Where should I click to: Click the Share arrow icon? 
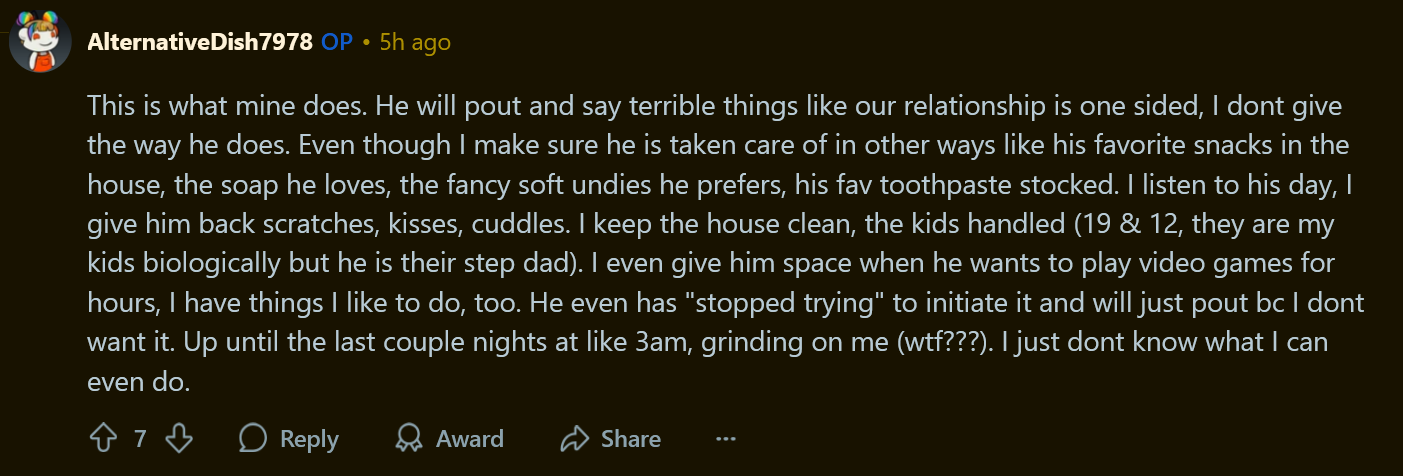[x=574, y=438]
